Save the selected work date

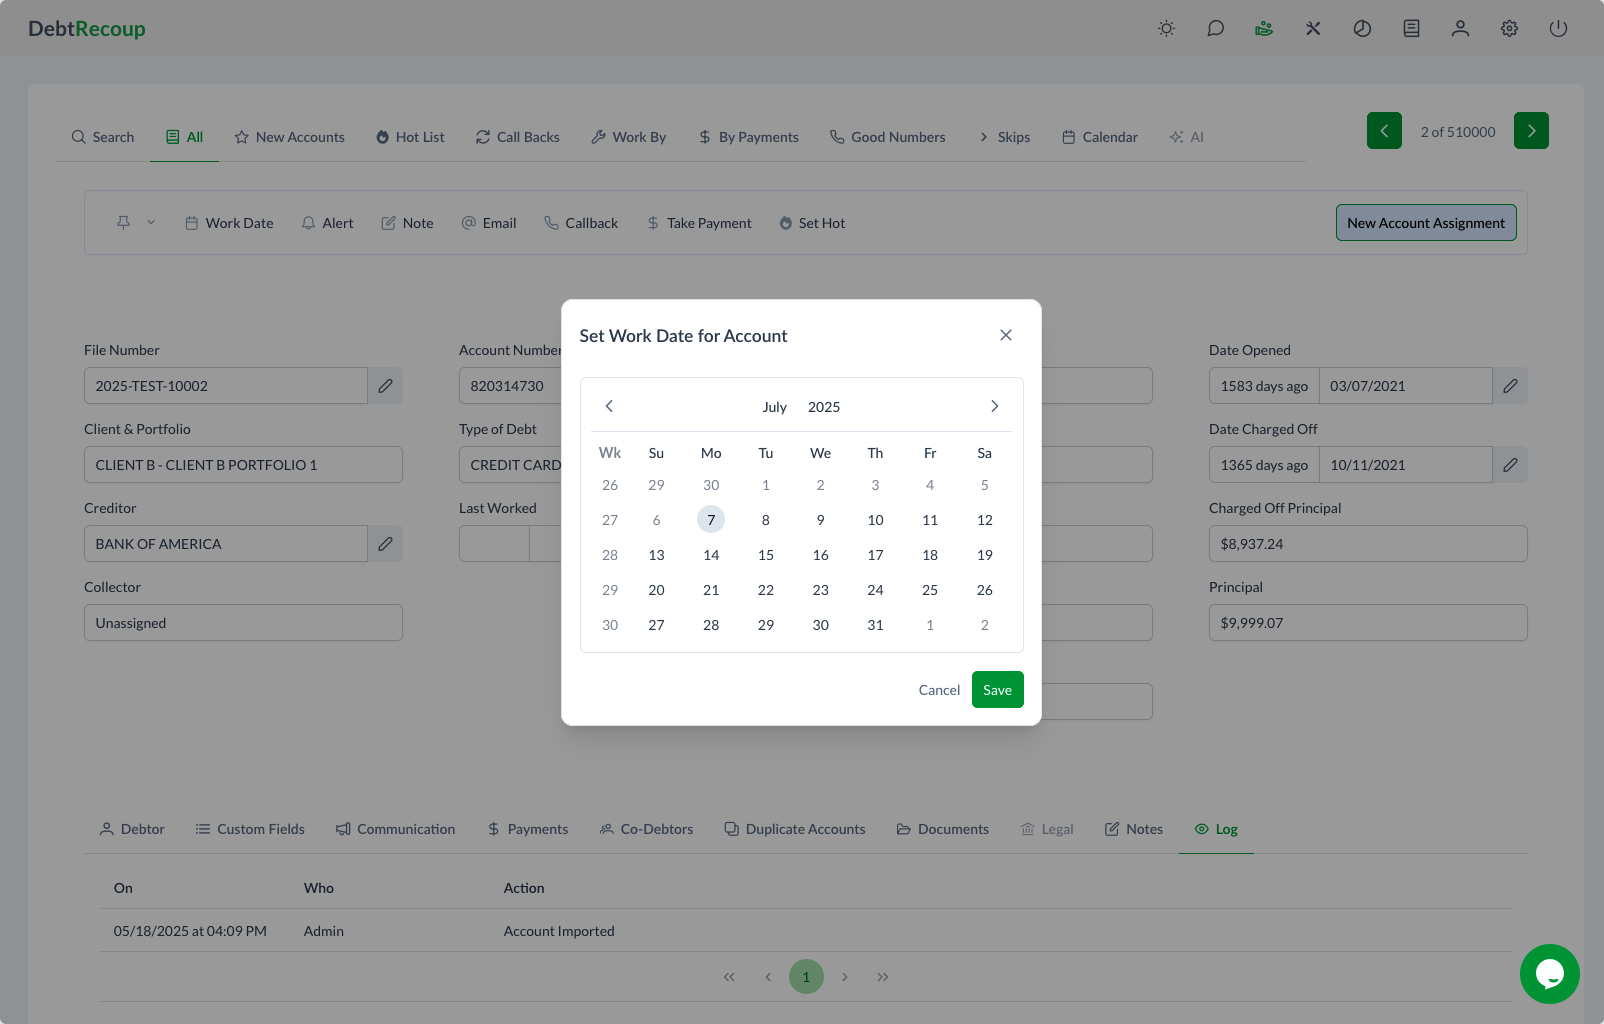pos(997,690)
